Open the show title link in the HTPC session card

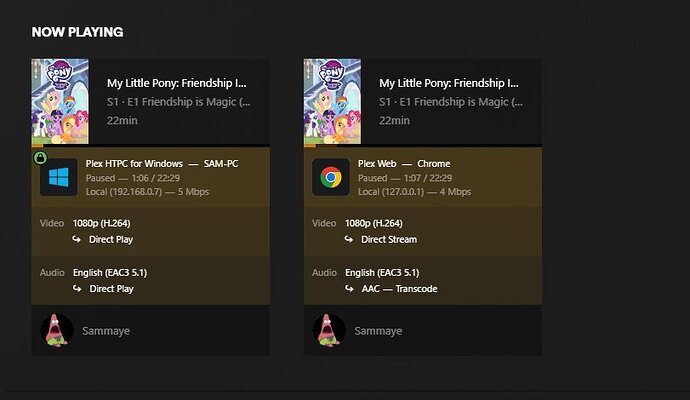pos(177,83)
